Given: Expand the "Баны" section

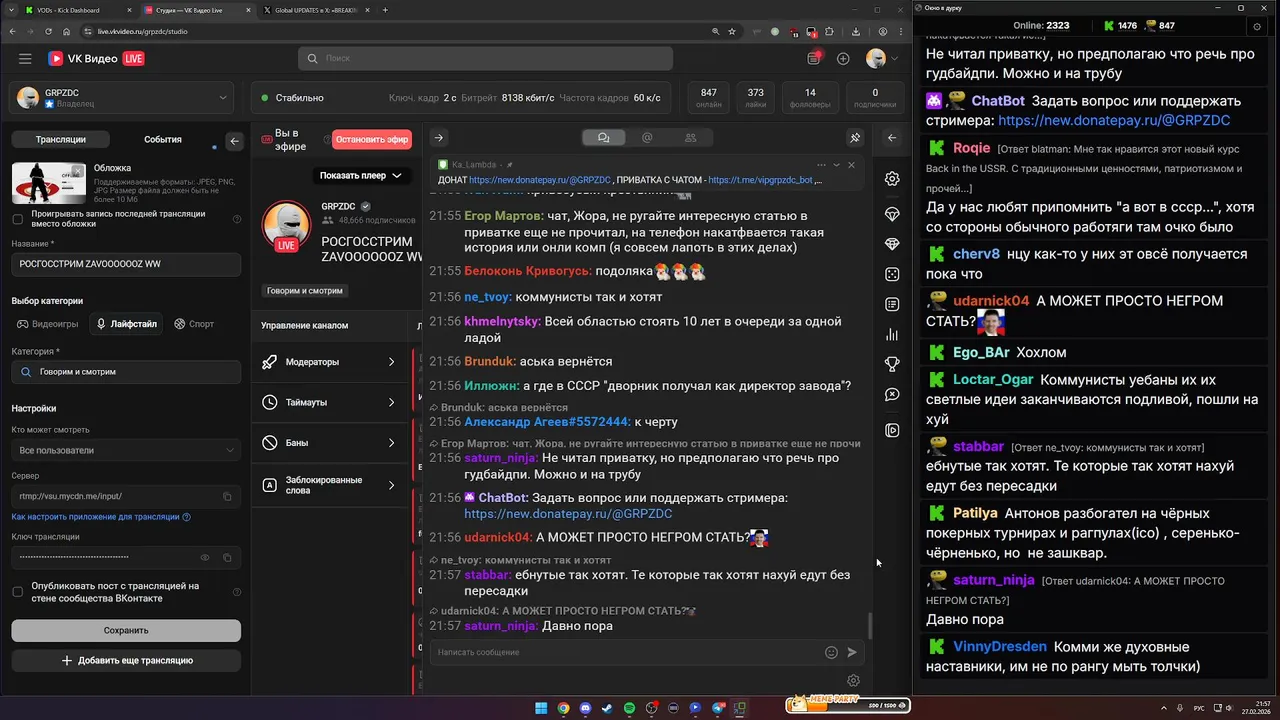Looking at the screenshot, I should click(331, 443).
